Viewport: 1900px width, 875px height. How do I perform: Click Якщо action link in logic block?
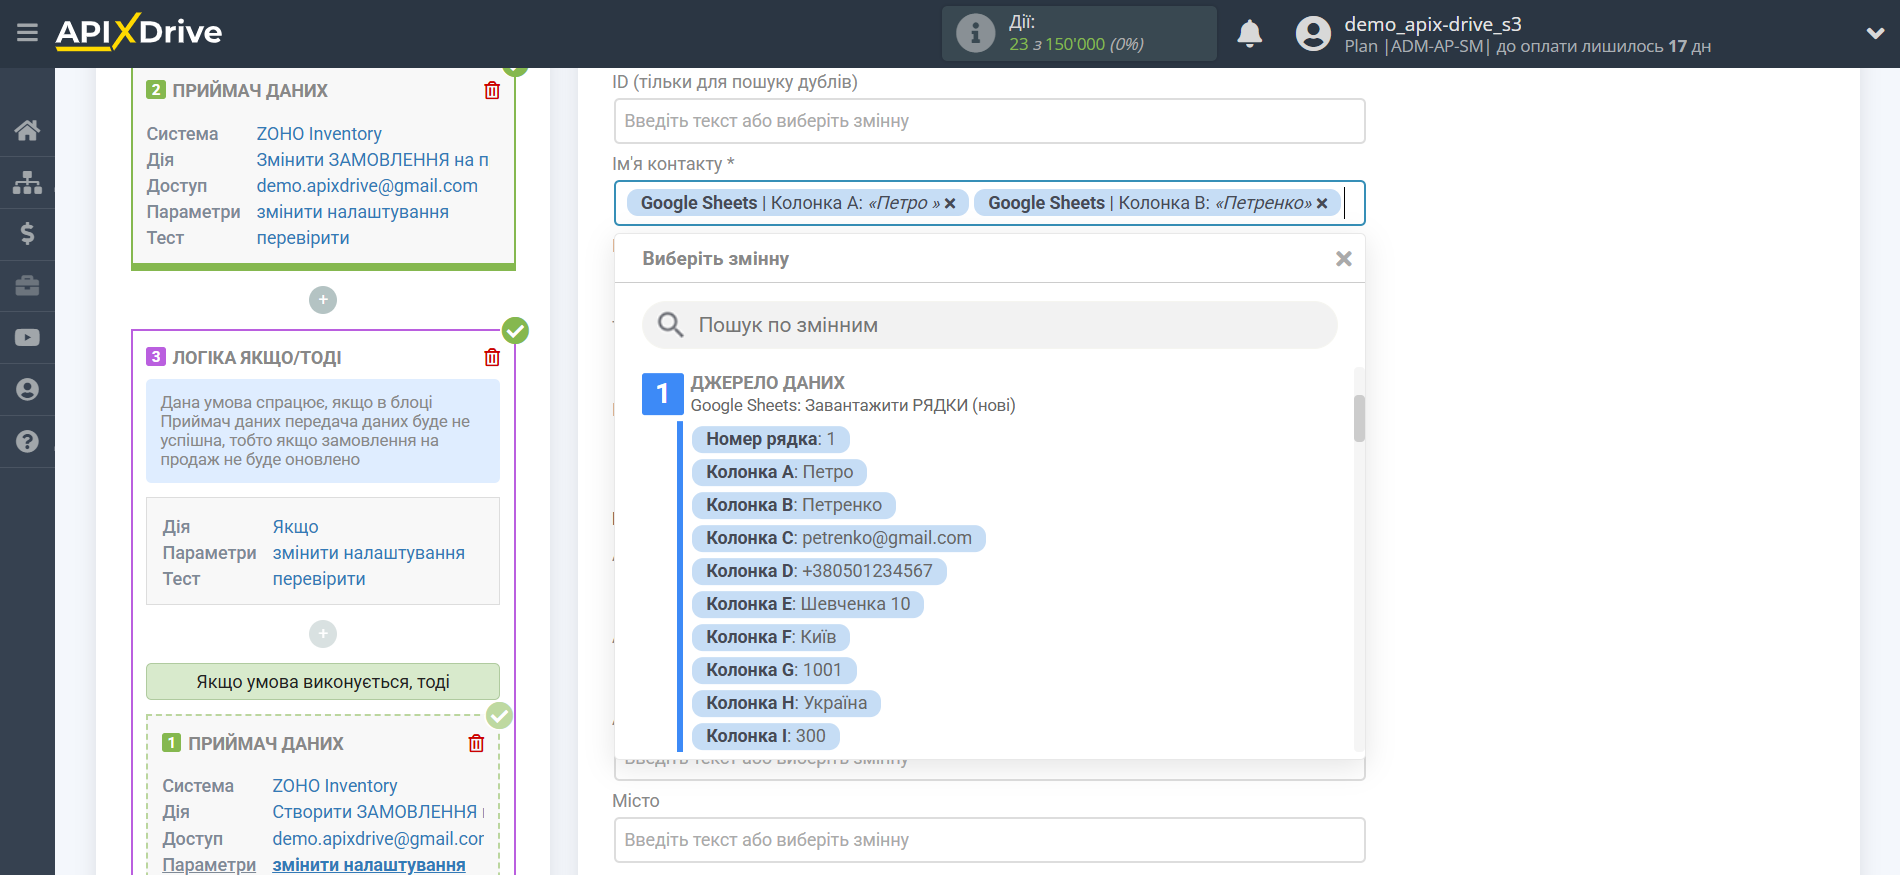click(x=295, y=527)
